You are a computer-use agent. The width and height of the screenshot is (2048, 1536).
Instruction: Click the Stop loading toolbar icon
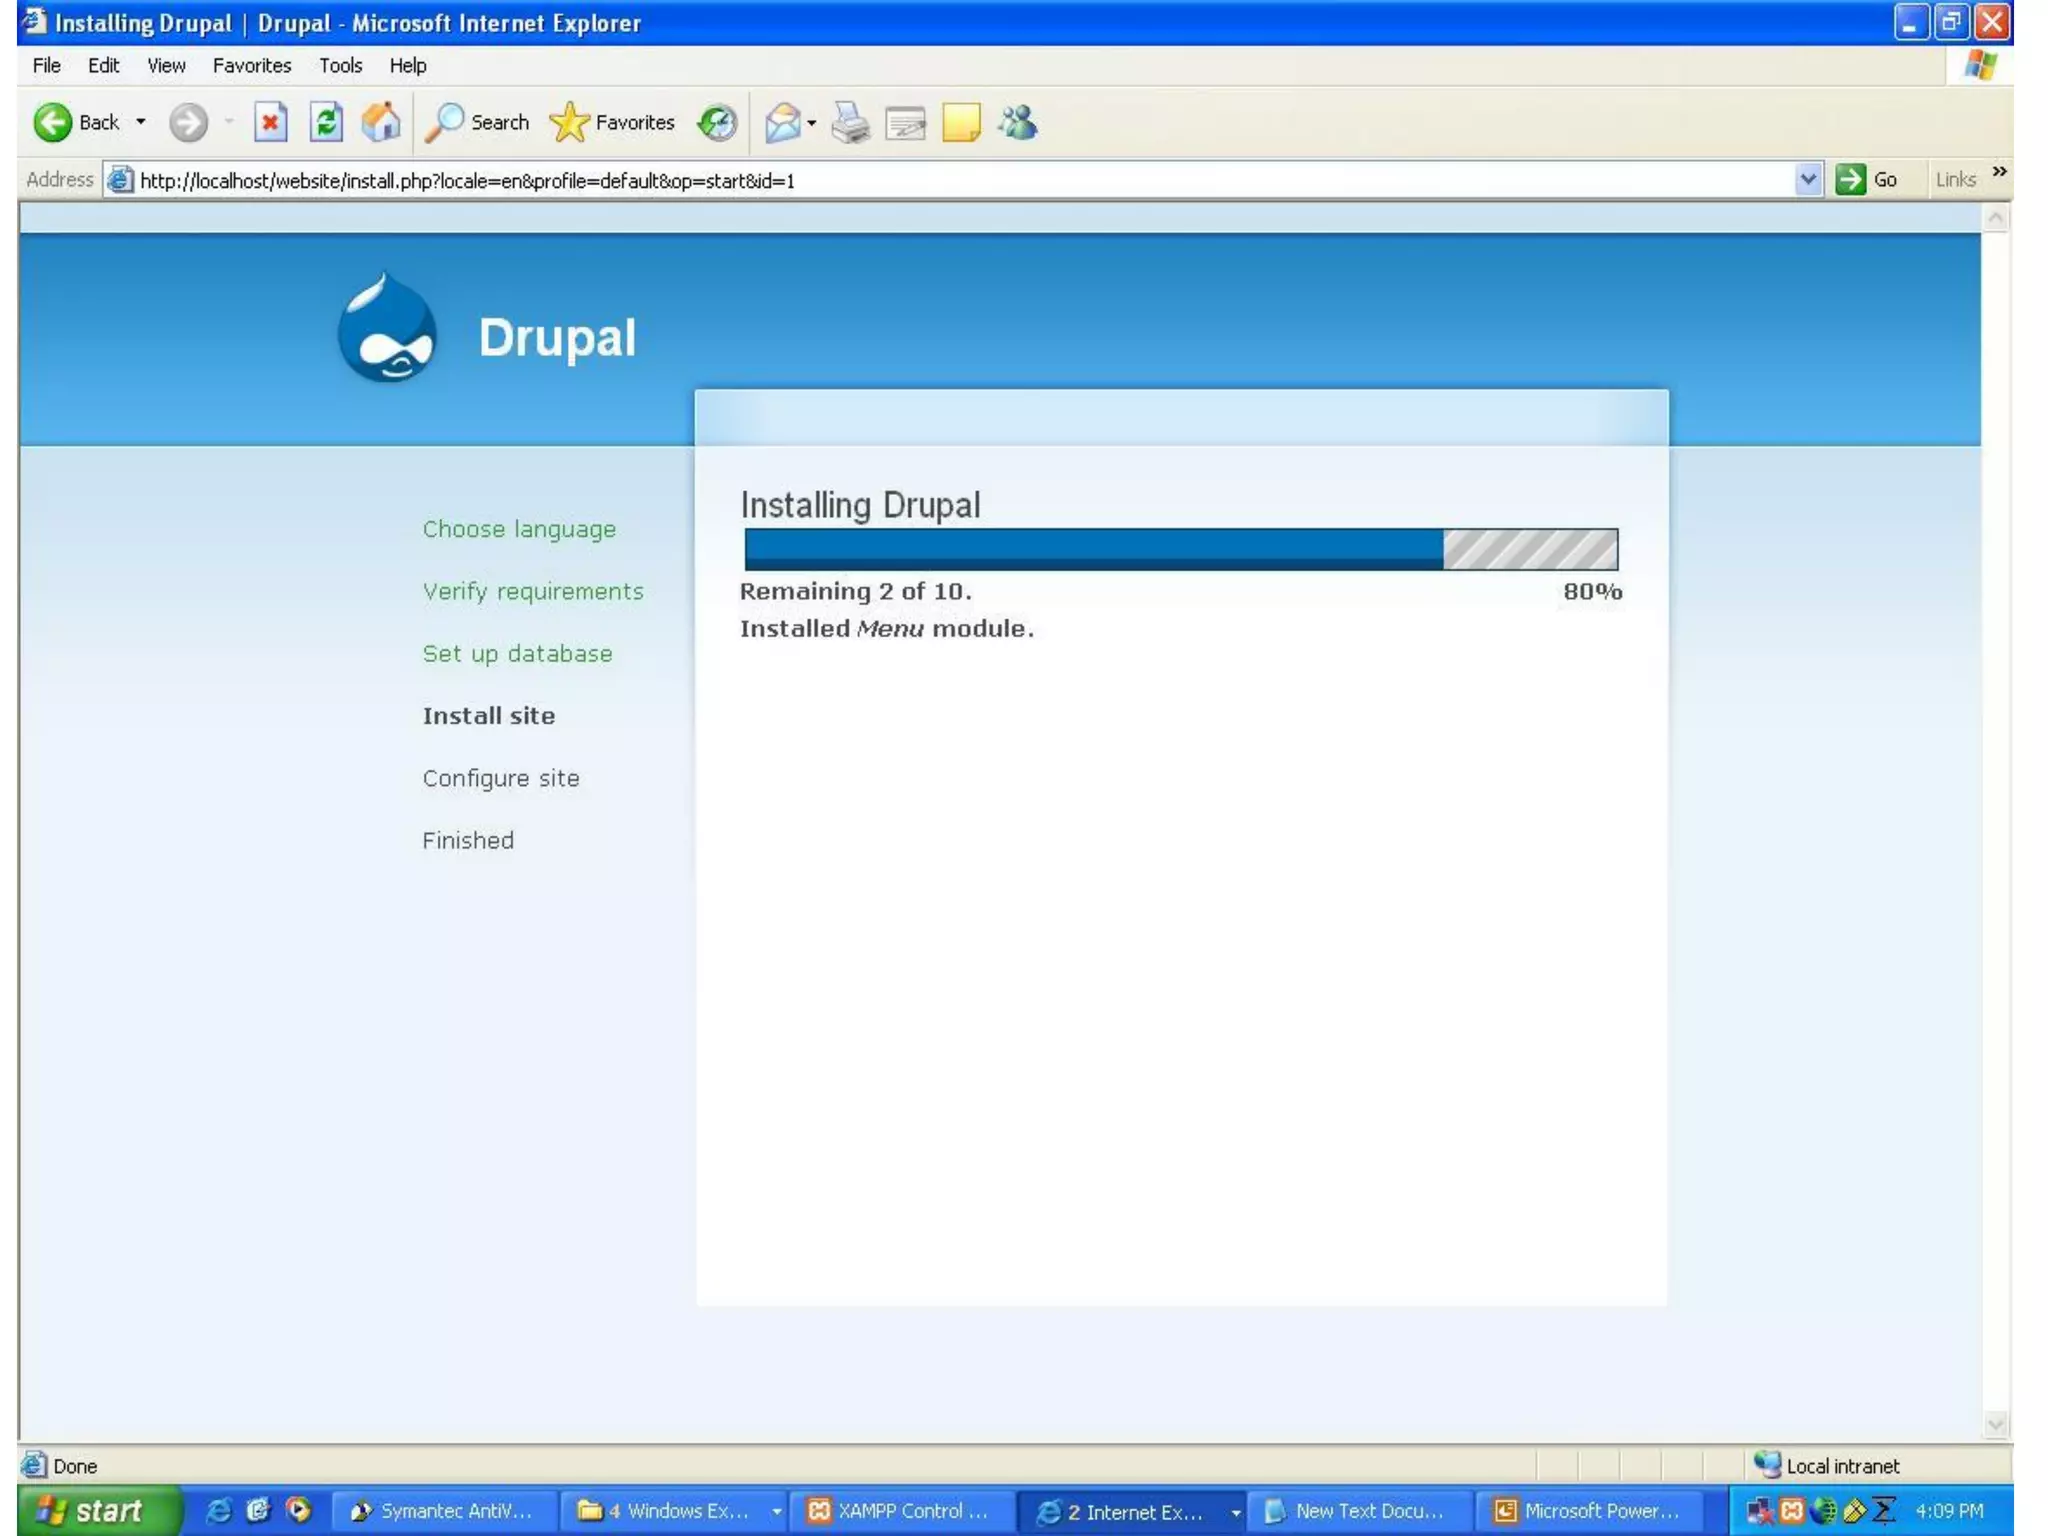tap(270, 123)
